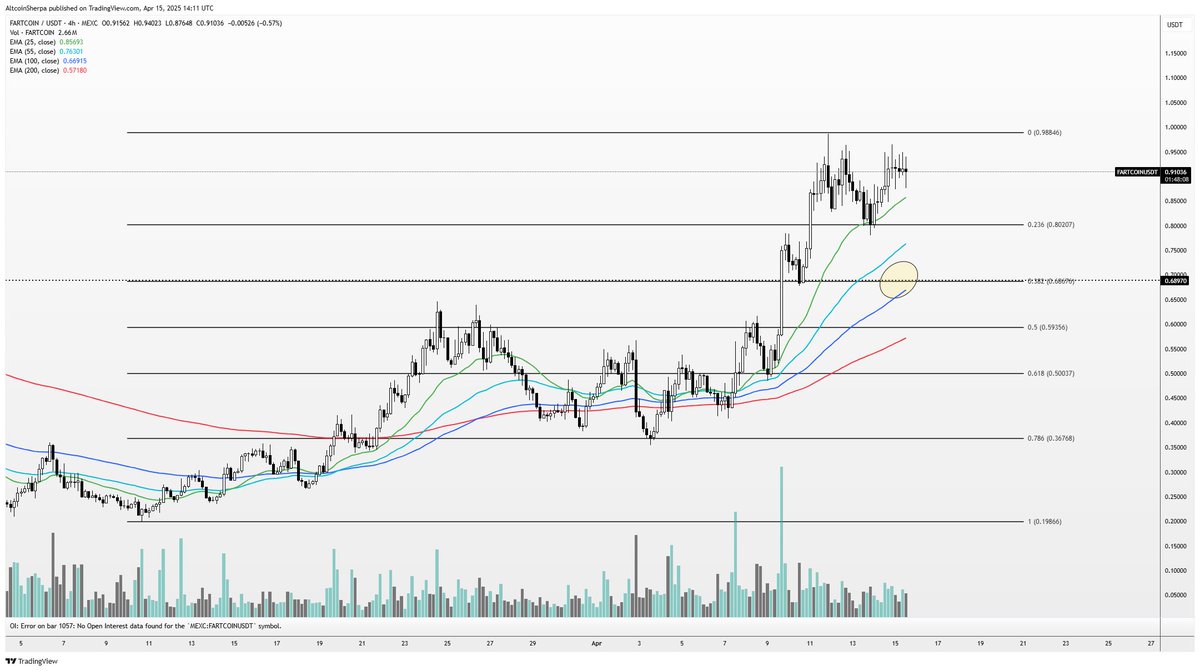The height and width of the screenshot is (671, 1200).
Task: Click the 0.75000 price axis label
Action: point(1176,250)
